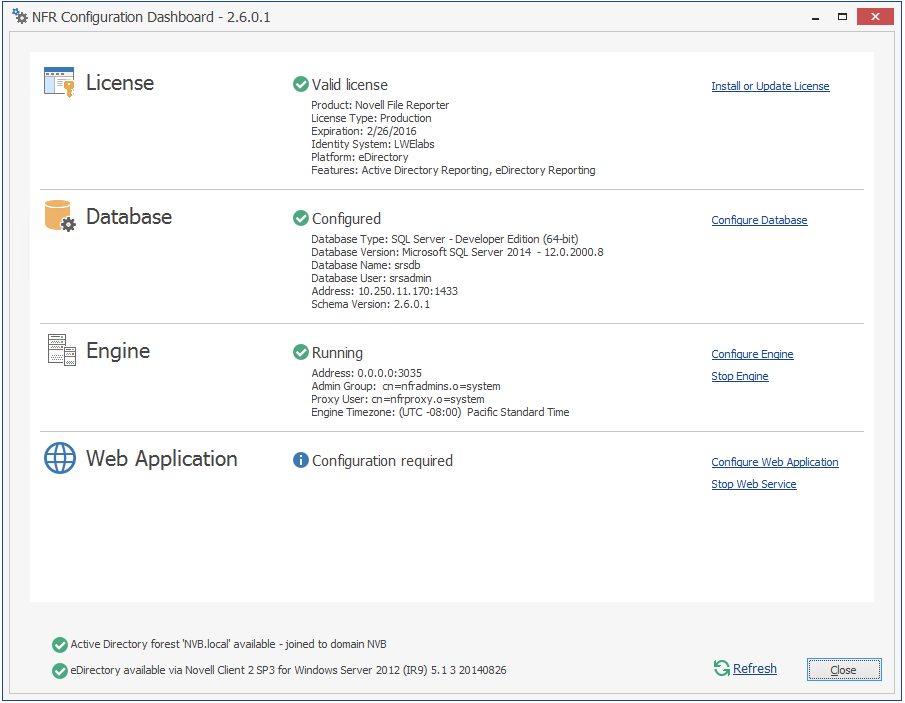Click the green Refresh arrows icon
Viewport: 905px width, 703px height.
coord(721,669)
